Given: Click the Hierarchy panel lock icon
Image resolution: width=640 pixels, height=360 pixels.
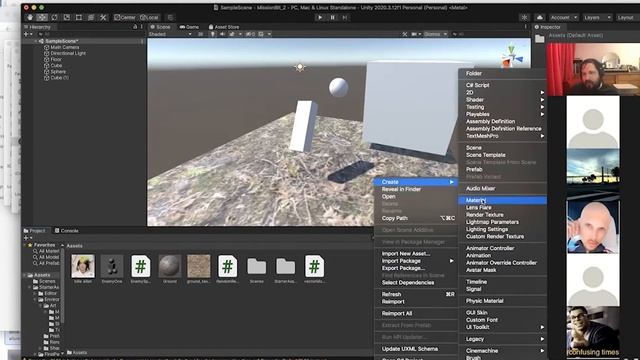Looking at the screenshot, I should pos(135,27).
